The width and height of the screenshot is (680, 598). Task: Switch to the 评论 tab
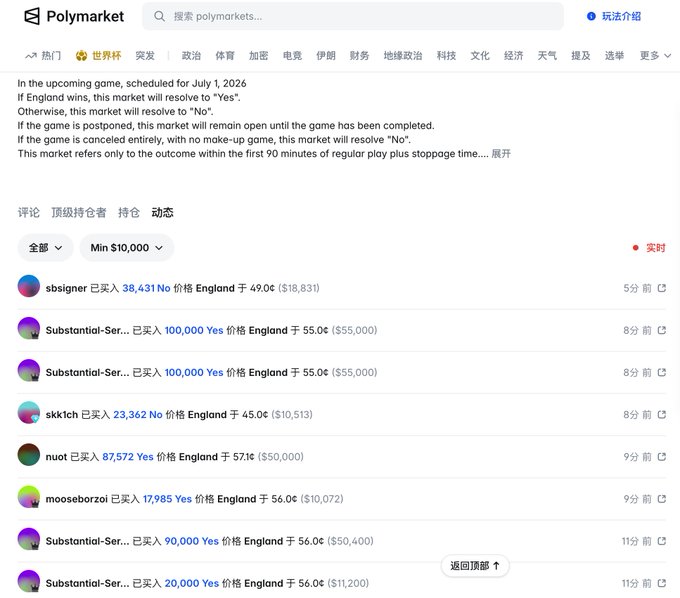[x=29, y=212]
